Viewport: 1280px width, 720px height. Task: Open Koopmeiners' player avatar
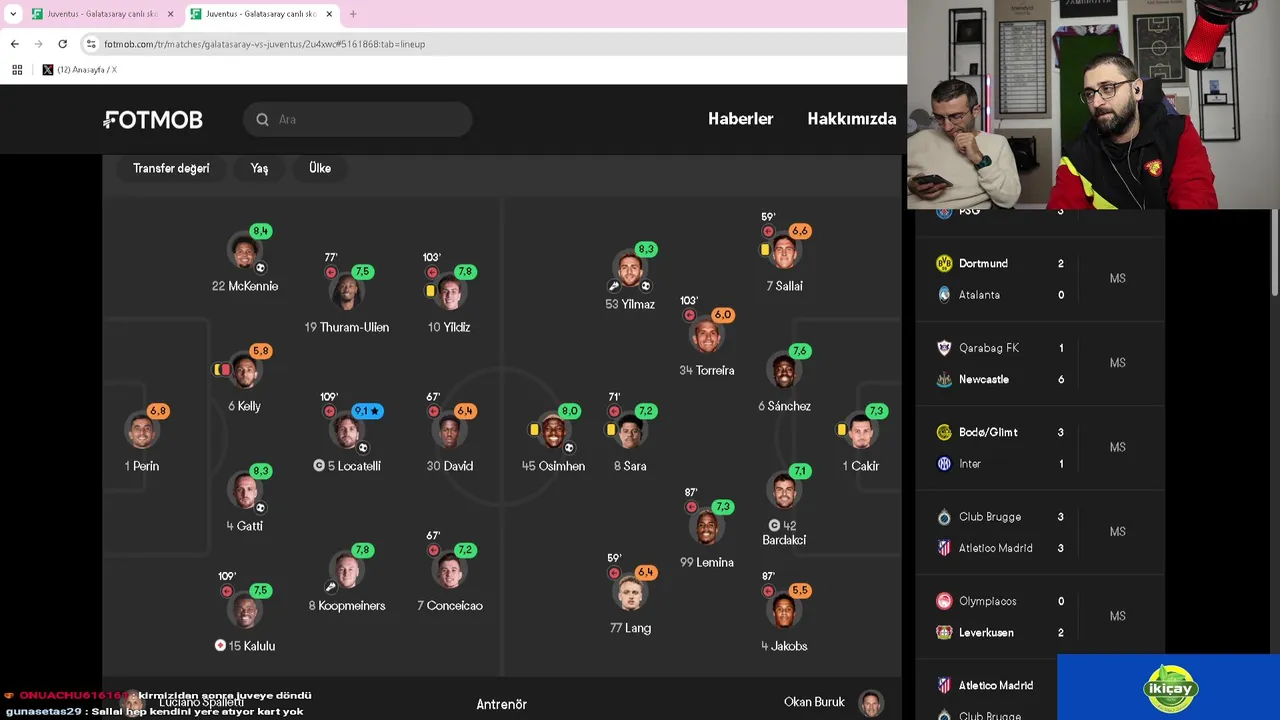tap(347, 571)
